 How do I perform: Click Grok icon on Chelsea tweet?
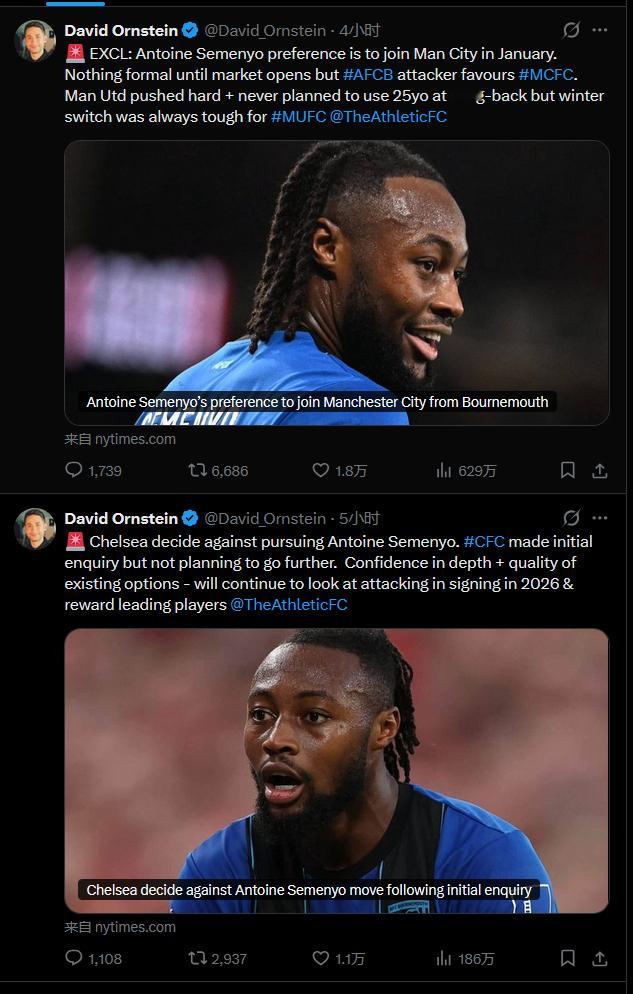[x=571, y=518]
